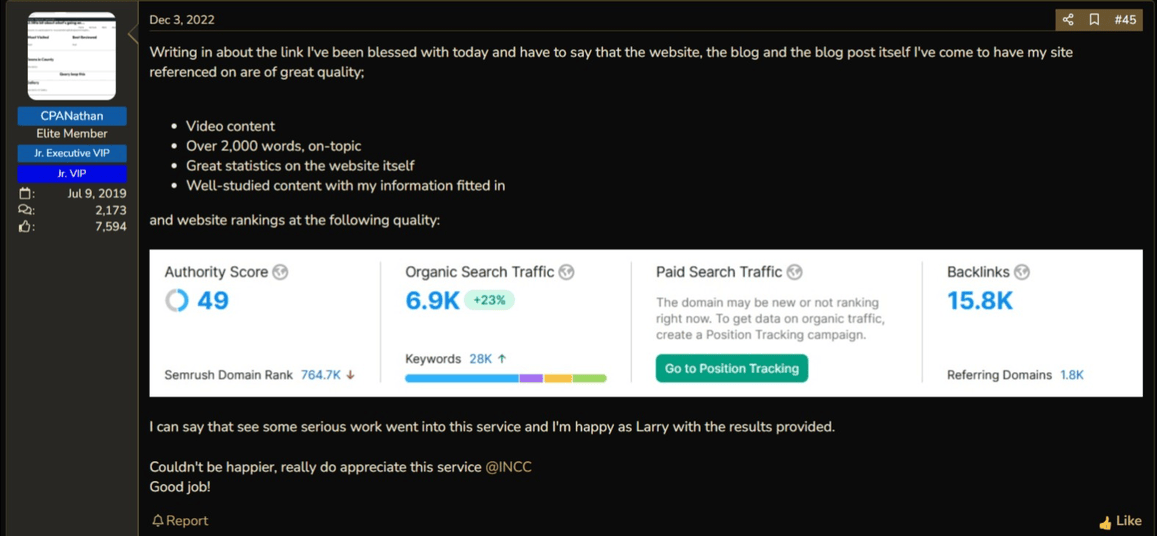Click the globe icon beside Authority Score
The image size is (1157, 536).
pyautogui.click(x=280, y=272)
